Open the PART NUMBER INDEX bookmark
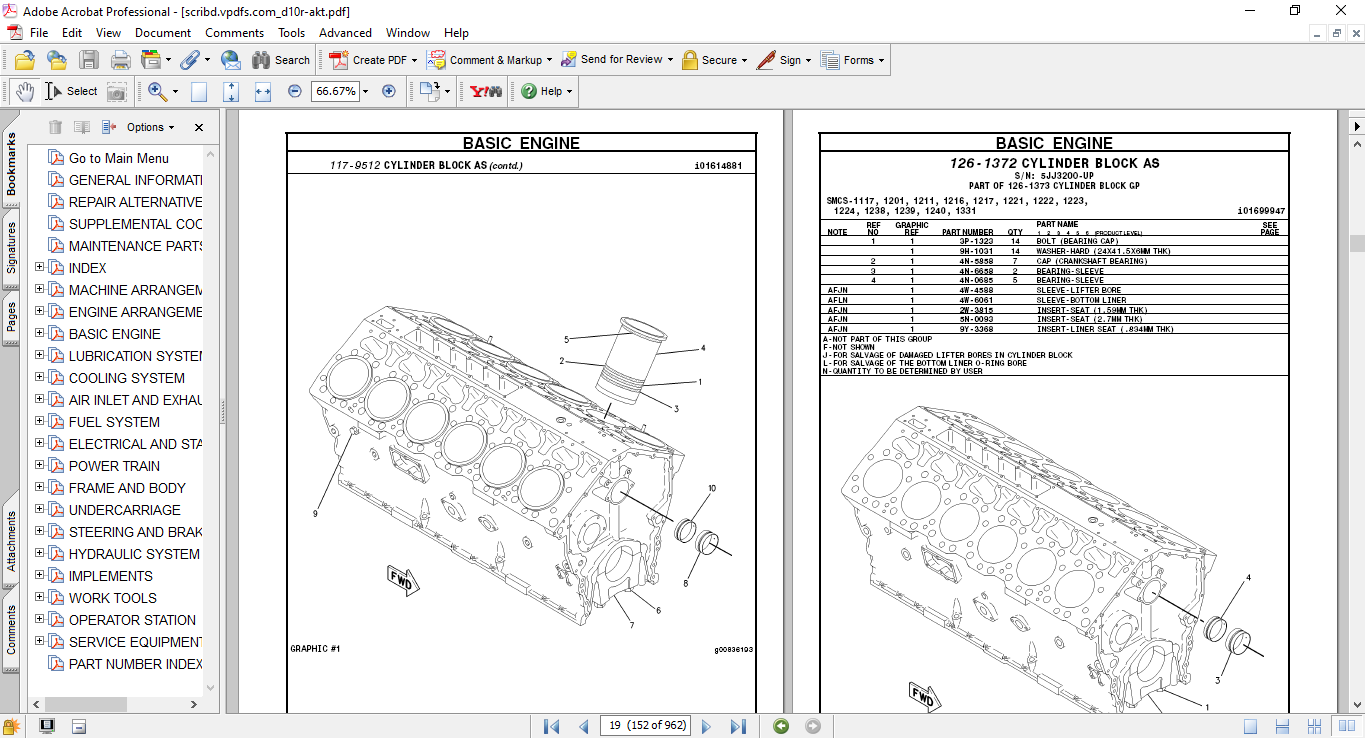The width and height of the screenshot is (1365, 738). pyautogui.click(x=135, y=664)
